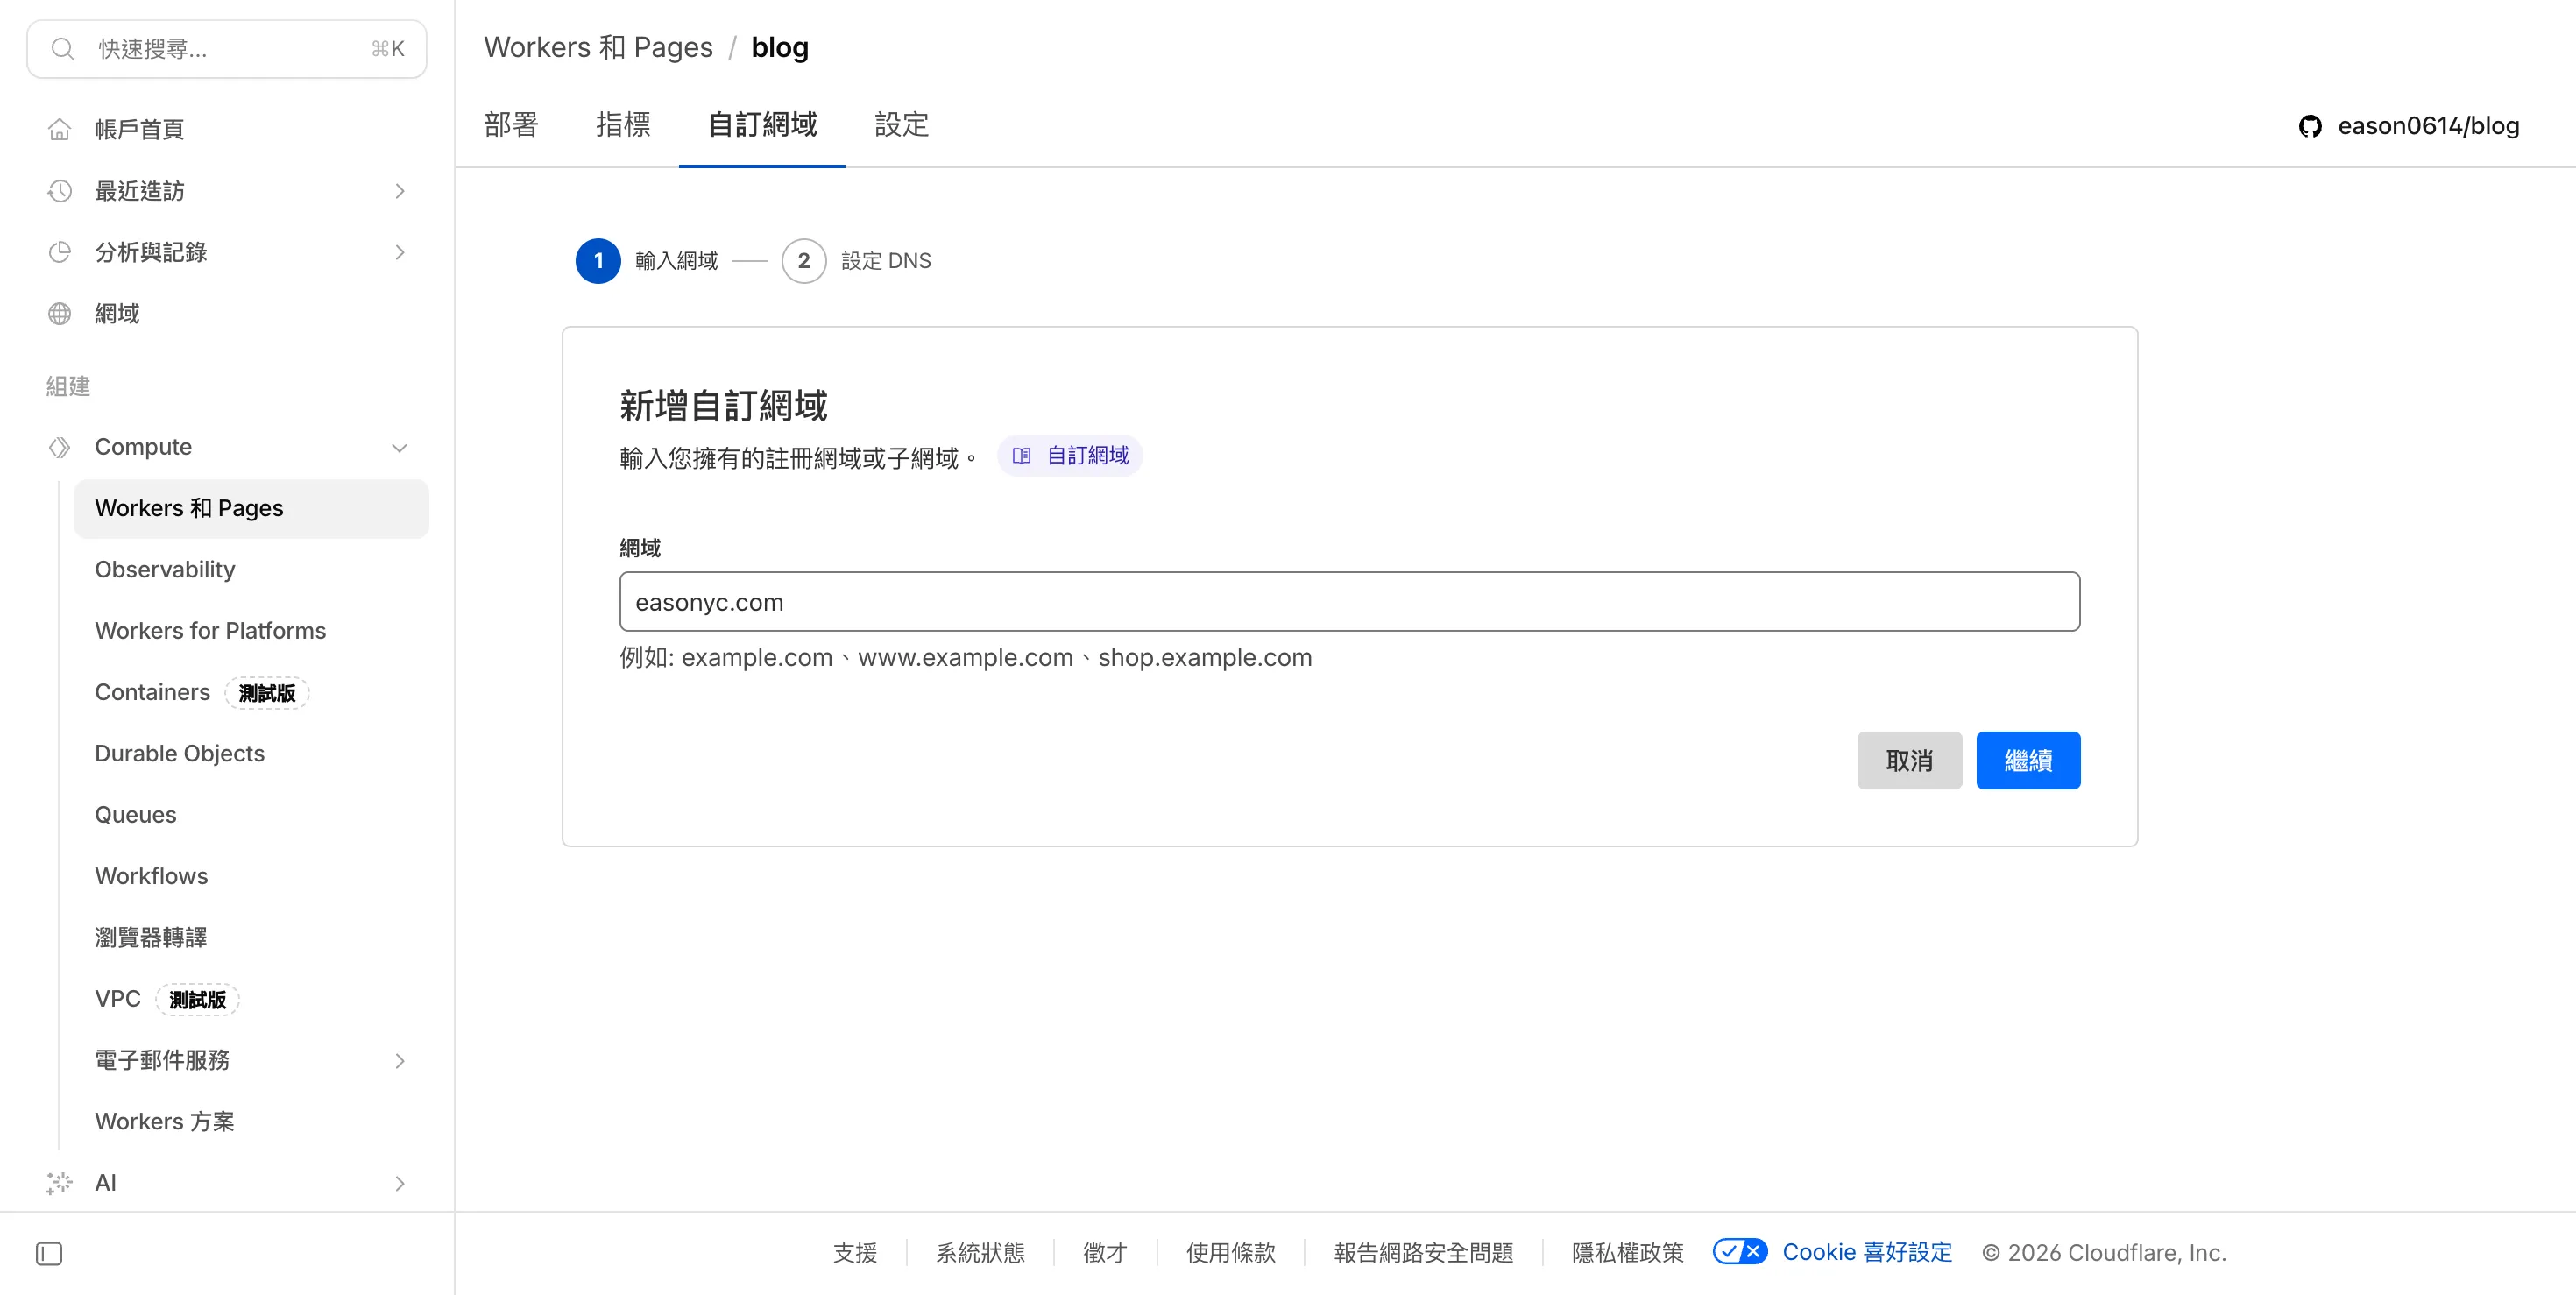2576x1295 pixels.
Task: Click the 網域 input field containing easonyc.com
Action: pyautogui.click(x=1348, y=602)
